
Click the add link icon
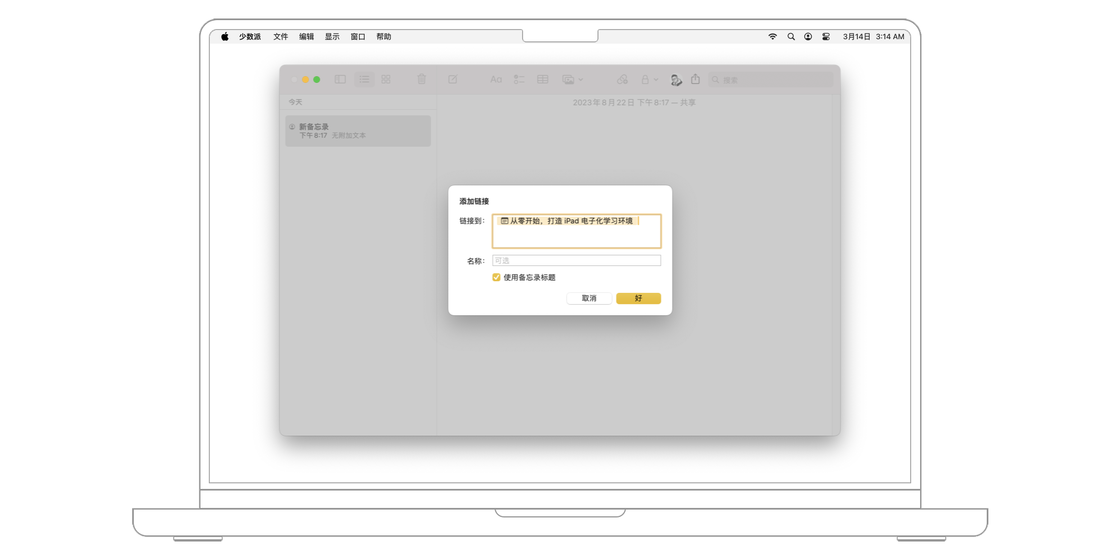[x=622, y=80]
